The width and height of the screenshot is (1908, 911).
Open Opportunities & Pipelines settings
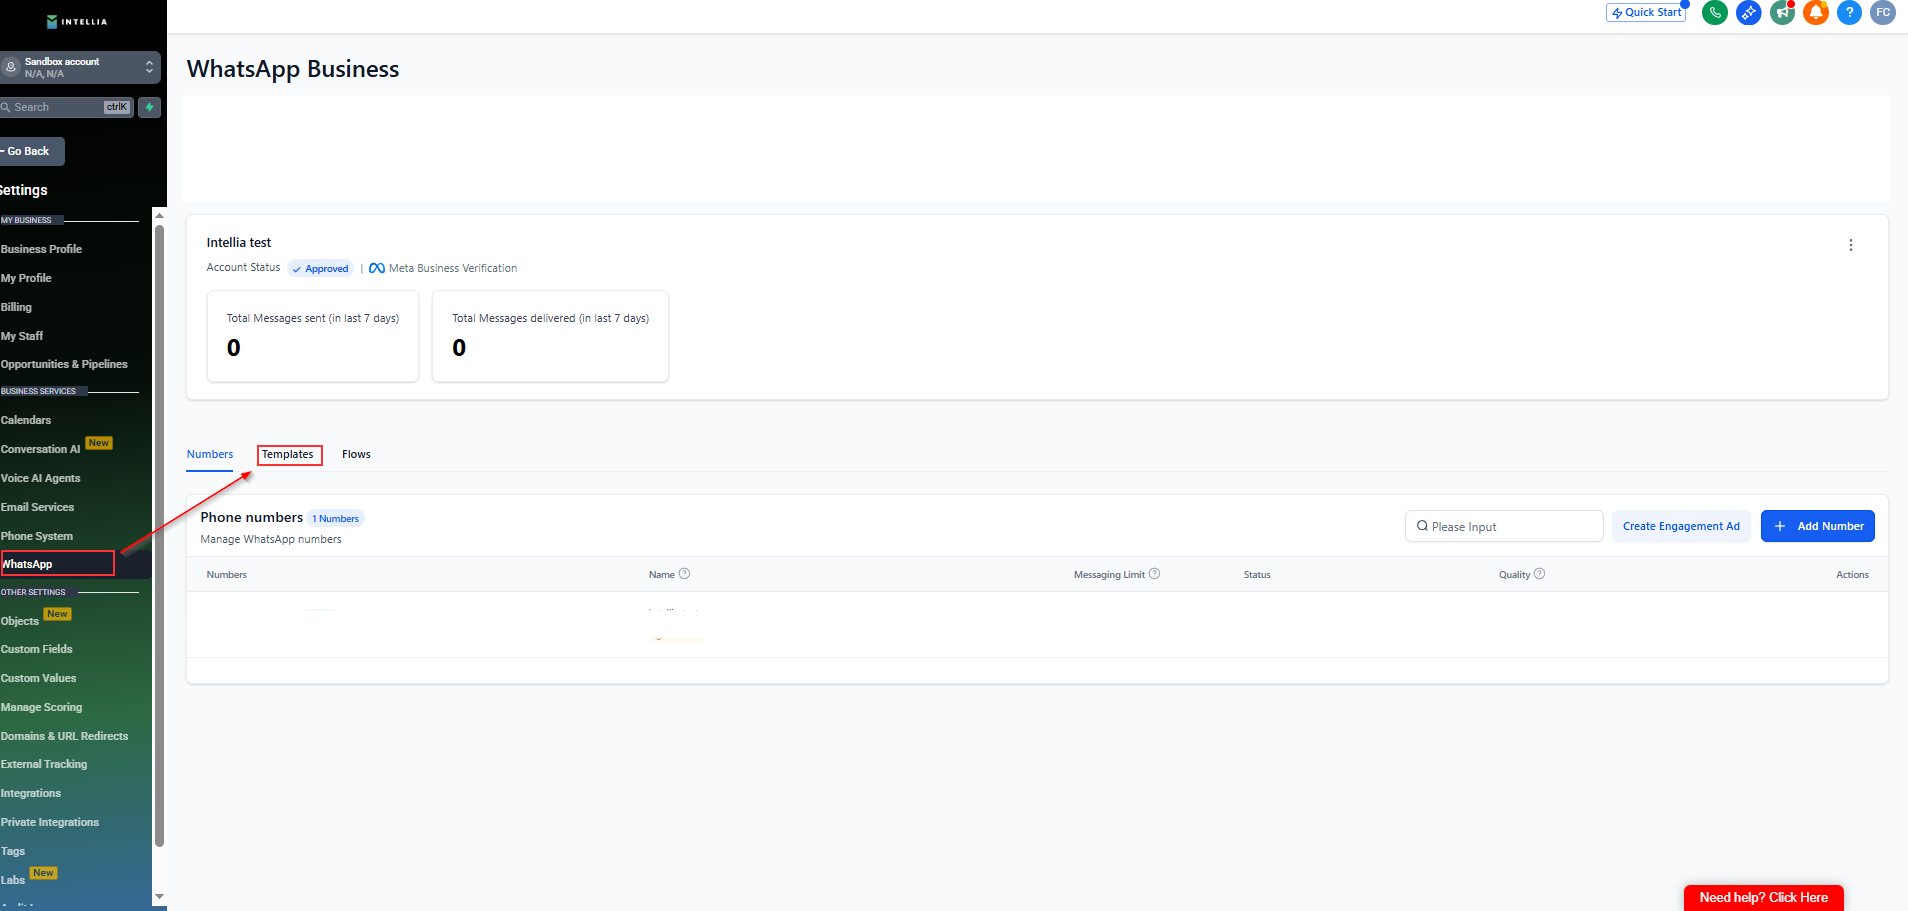[65, 364]
